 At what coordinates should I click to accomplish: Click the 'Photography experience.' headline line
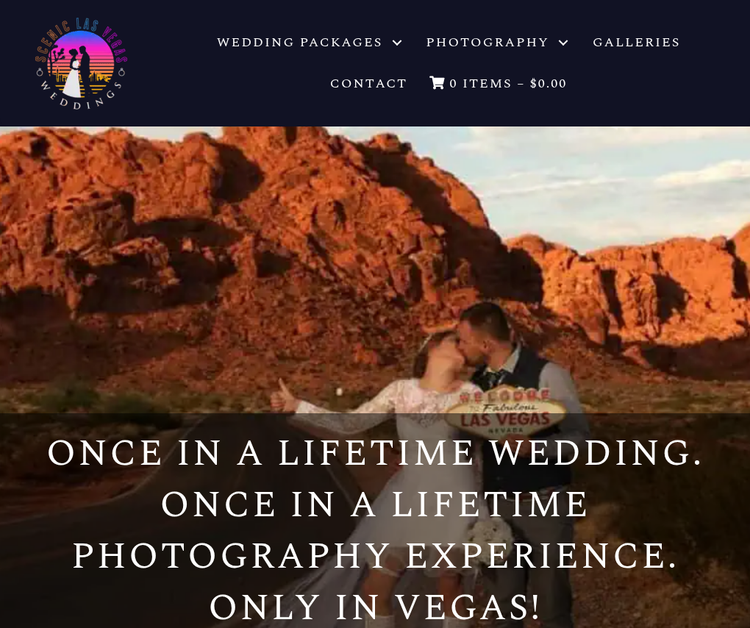click(x=375, y=555)
